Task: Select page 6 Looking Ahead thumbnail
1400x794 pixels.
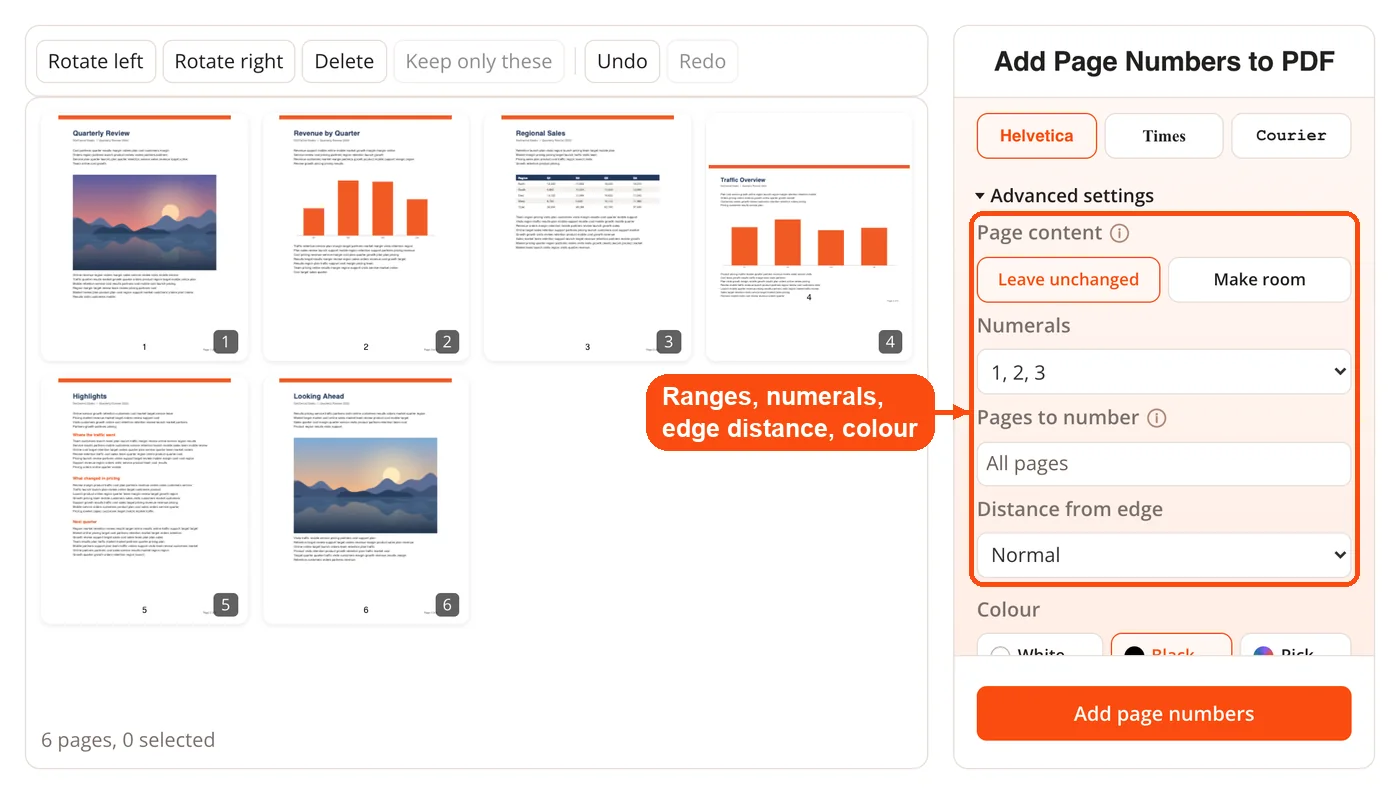Action: [366, 500]
